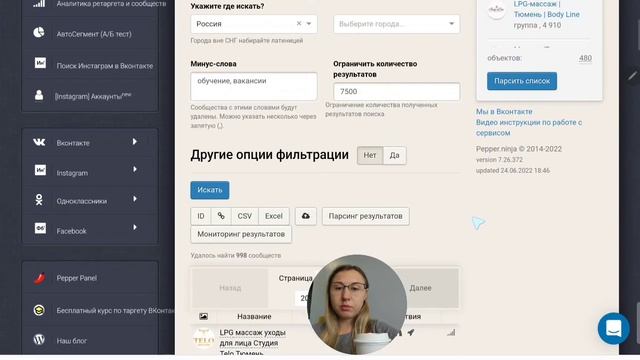Open Видео инструкции по работе с сервисом link
640x360 pixels.
[529, 127]
